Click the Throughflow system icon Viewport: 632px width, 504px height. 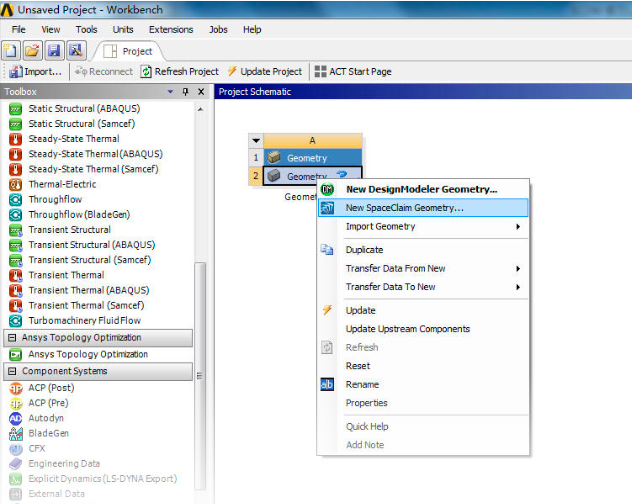(x=15, y=200)
